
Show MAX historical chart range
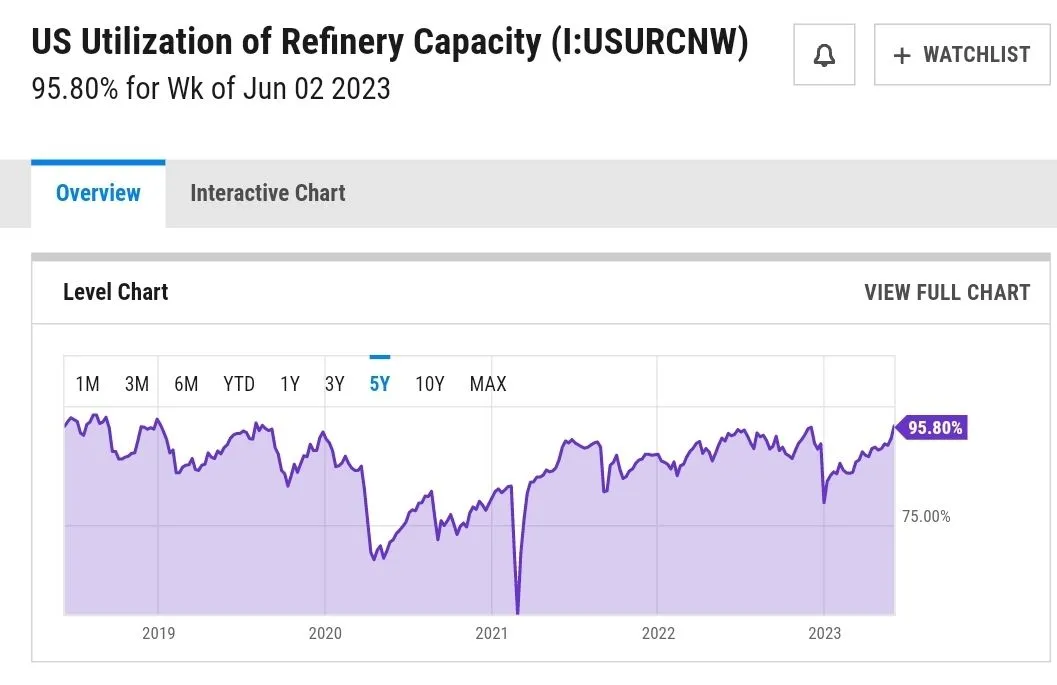[488, 384]
